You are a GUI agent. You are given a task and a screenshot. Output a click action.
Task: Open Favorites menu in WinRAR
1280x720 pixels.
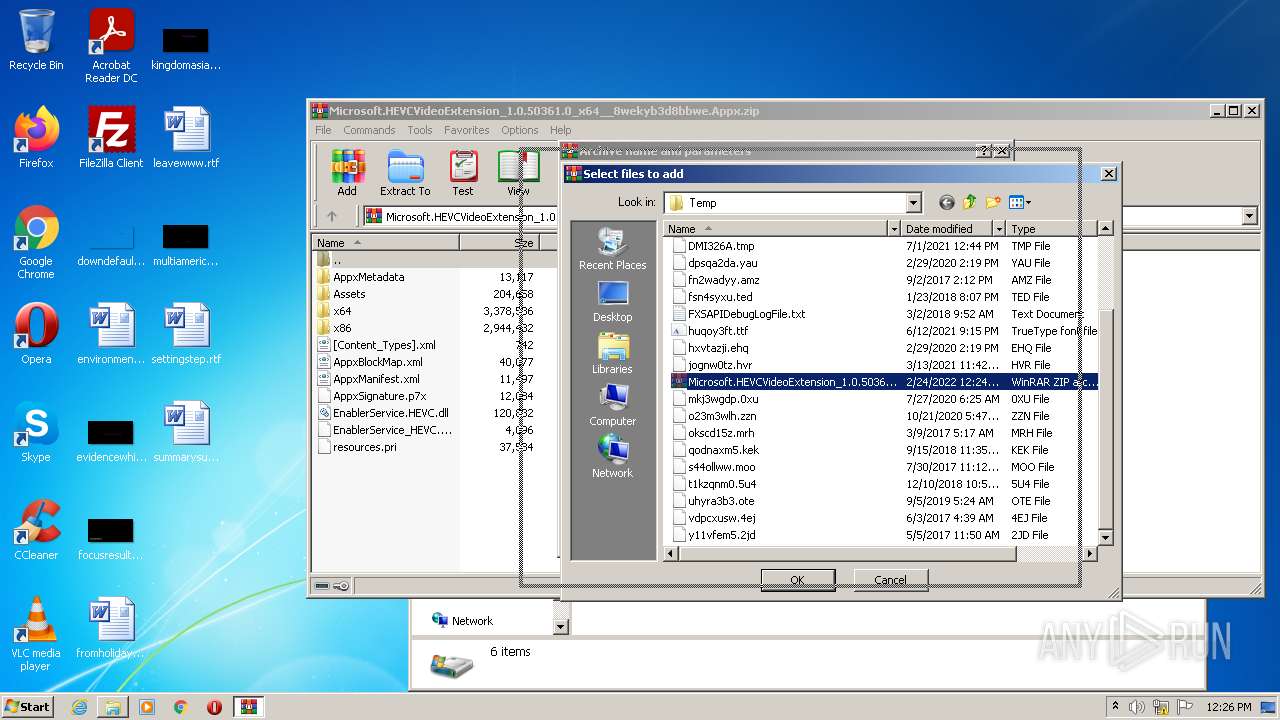point(467,130)
